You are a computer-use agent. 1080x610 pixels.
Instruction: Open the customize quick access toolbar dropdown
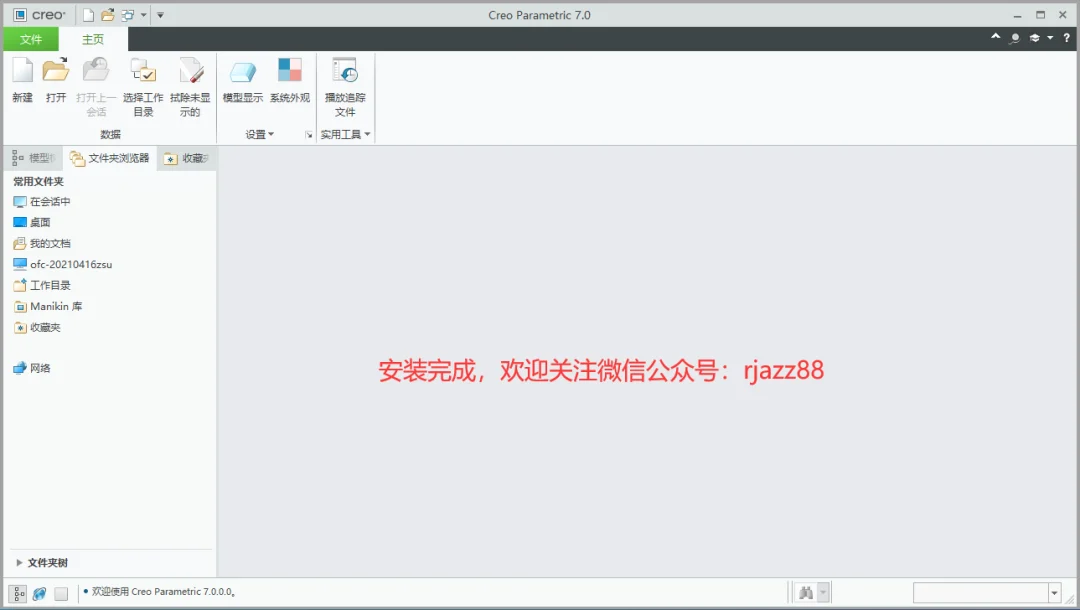click(x=160, y=15)
